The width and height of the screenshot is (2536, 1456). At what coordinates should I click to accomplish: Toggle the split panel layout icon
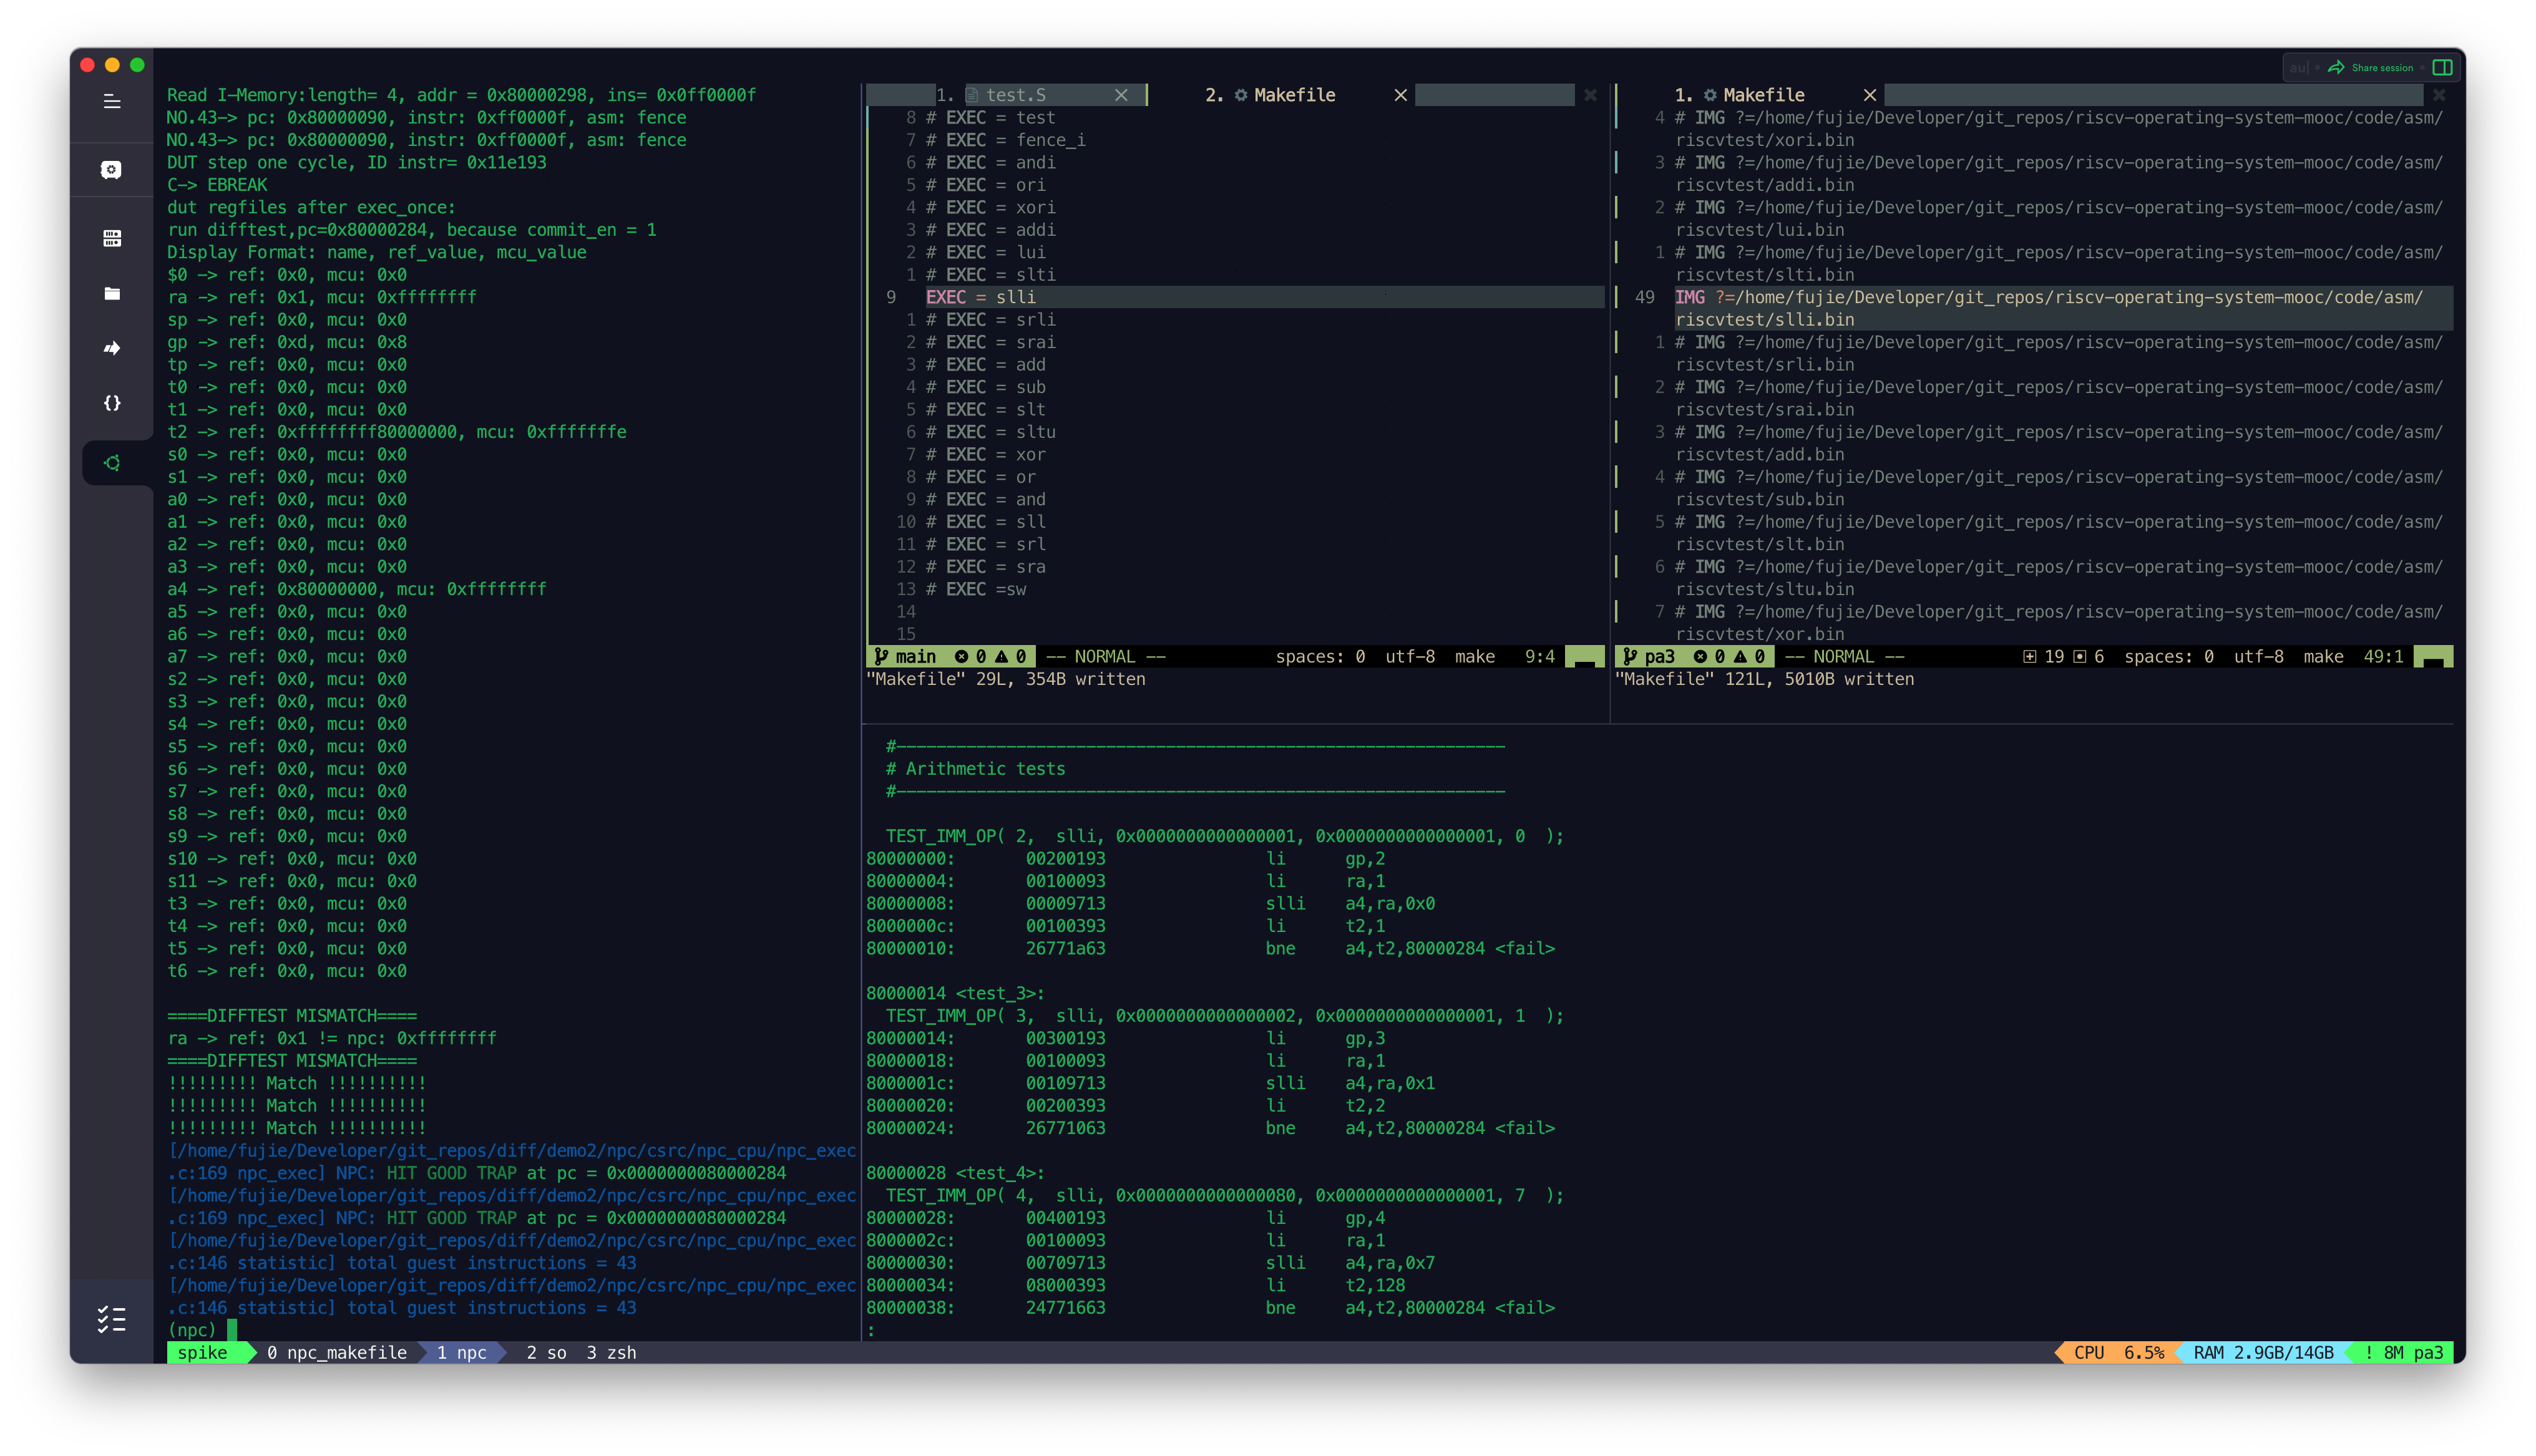pos(2442,68)
